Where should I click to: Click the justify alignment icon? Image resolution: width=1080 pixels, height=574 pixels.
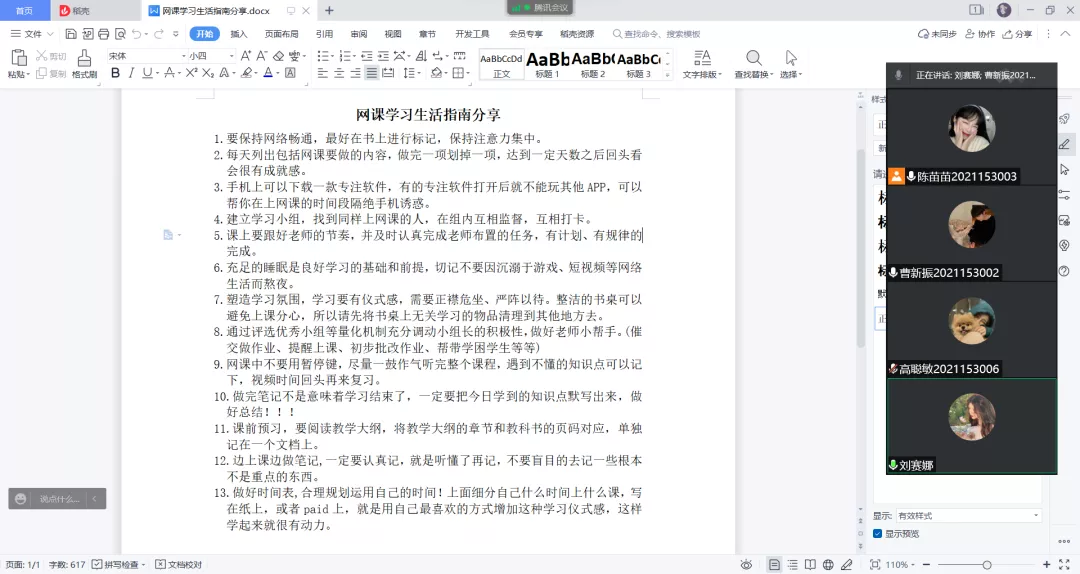pyautogui.click(x=372, y=73)
